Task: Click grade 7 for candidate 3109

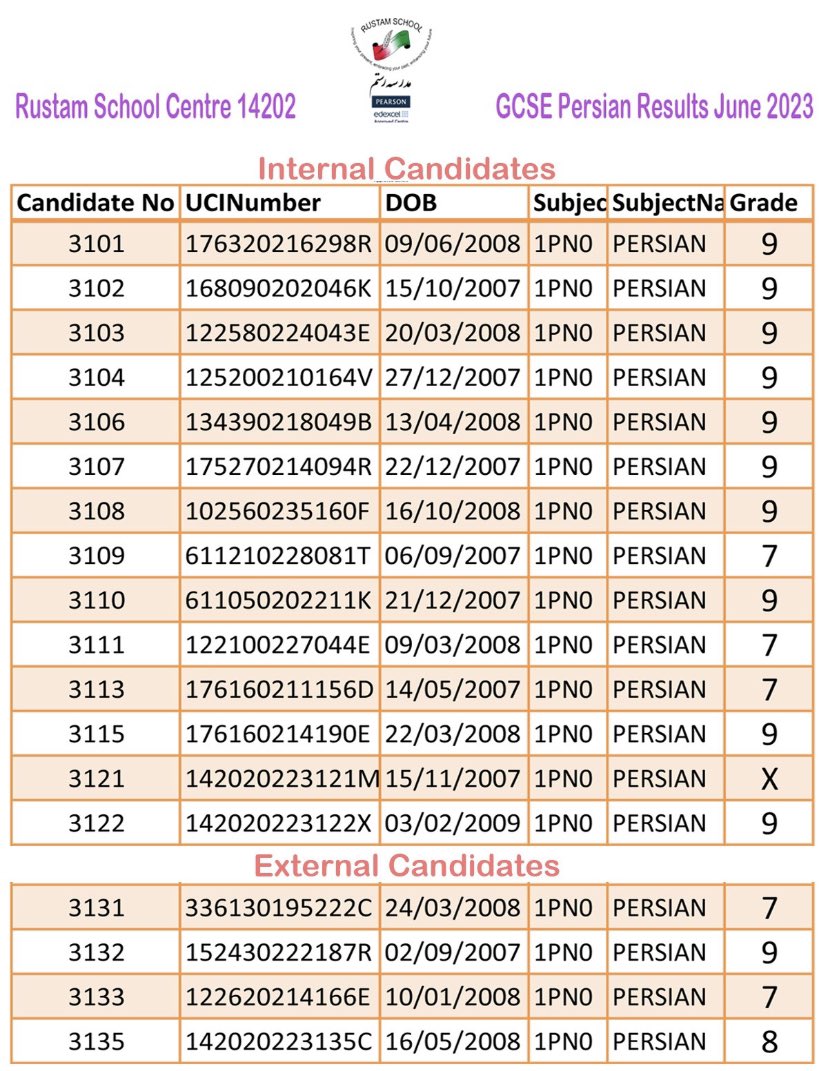Action: 769,556
